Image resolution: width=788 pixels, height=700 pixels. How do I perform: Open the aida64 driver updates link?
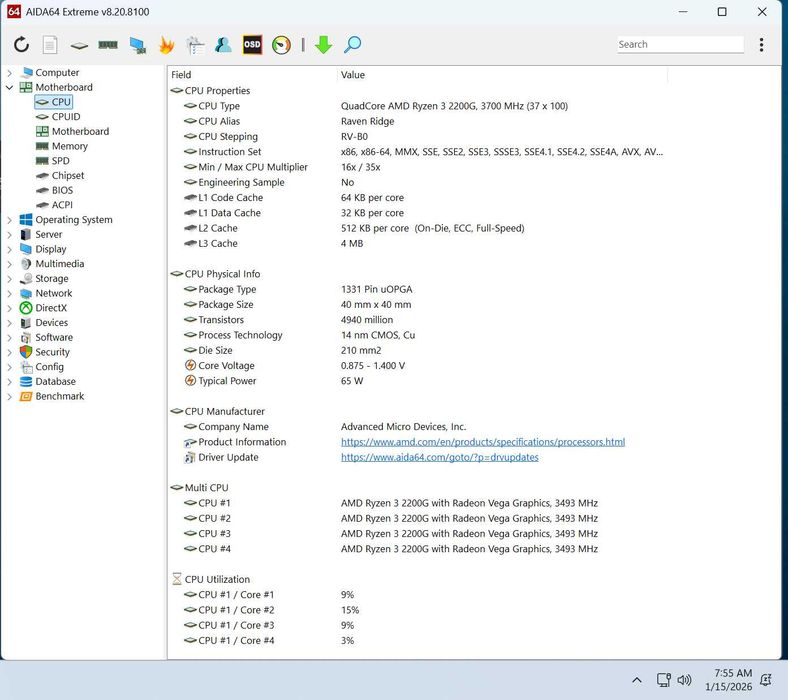pyautogui.click(x=440, y=457)
